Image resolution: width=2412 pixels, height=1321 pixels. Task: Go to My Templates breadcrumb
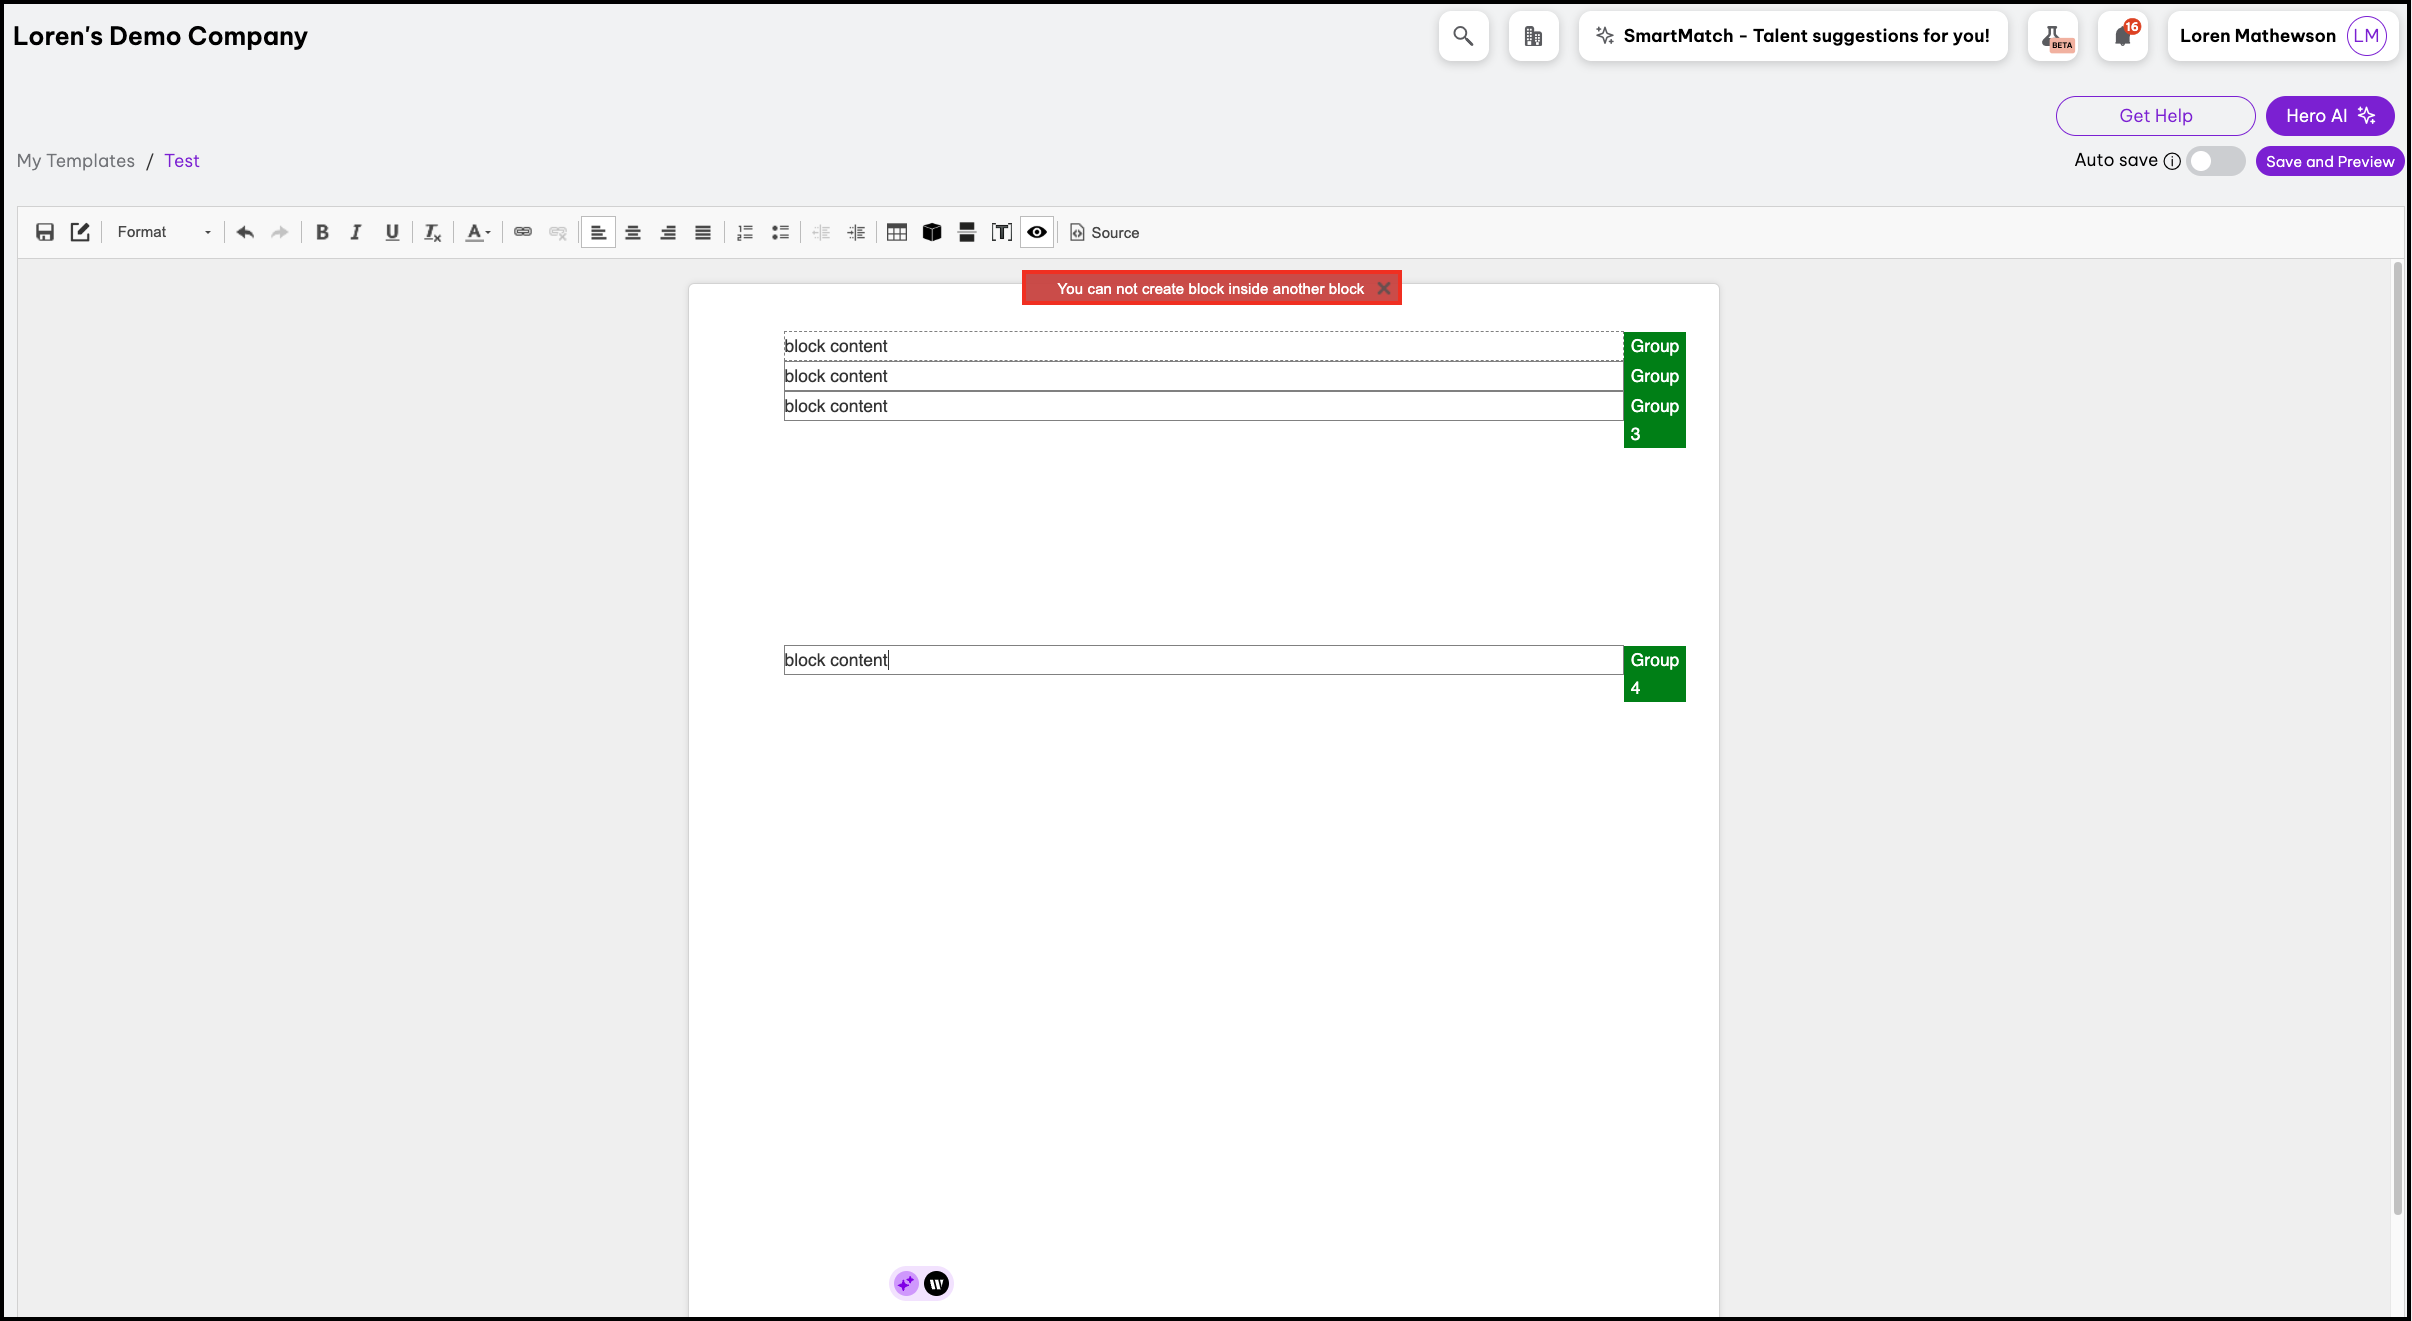tap(76, 161)
